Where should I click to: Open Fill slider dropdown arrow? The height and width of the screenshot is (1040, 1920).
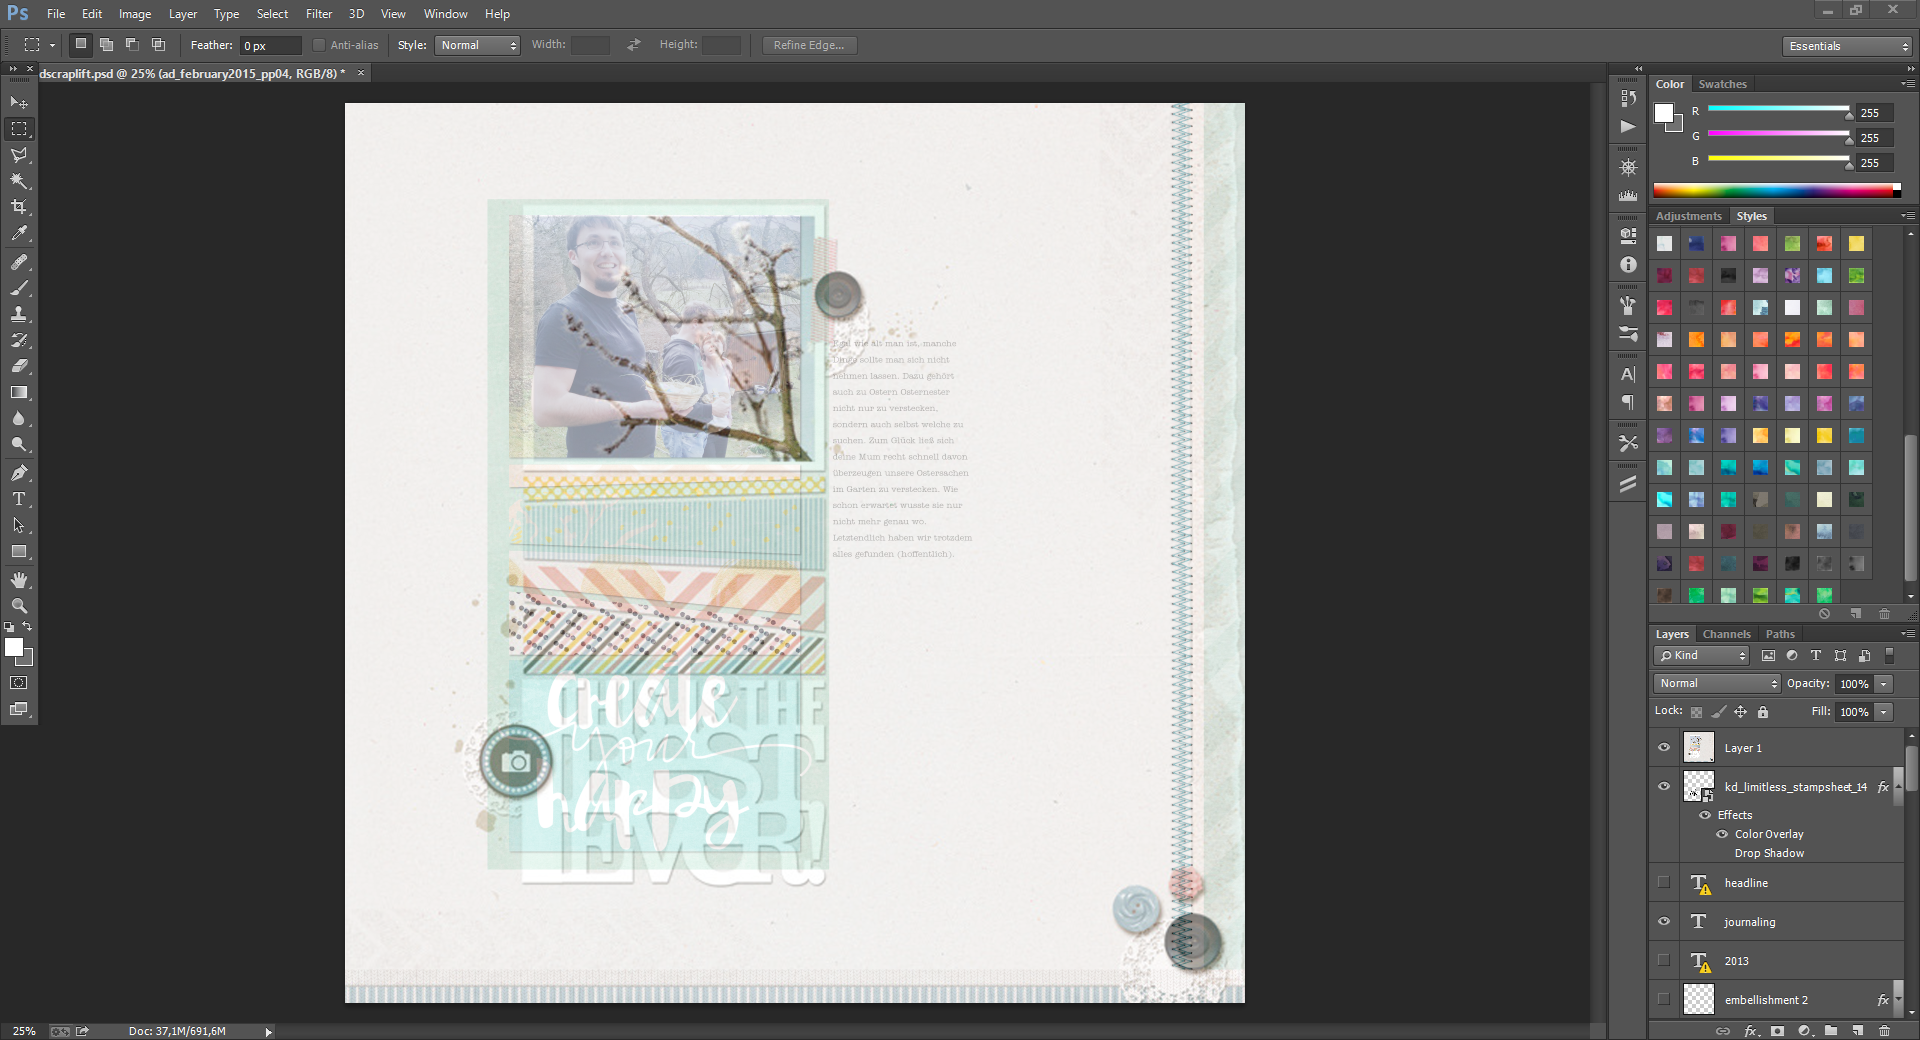coord(1884,712)
